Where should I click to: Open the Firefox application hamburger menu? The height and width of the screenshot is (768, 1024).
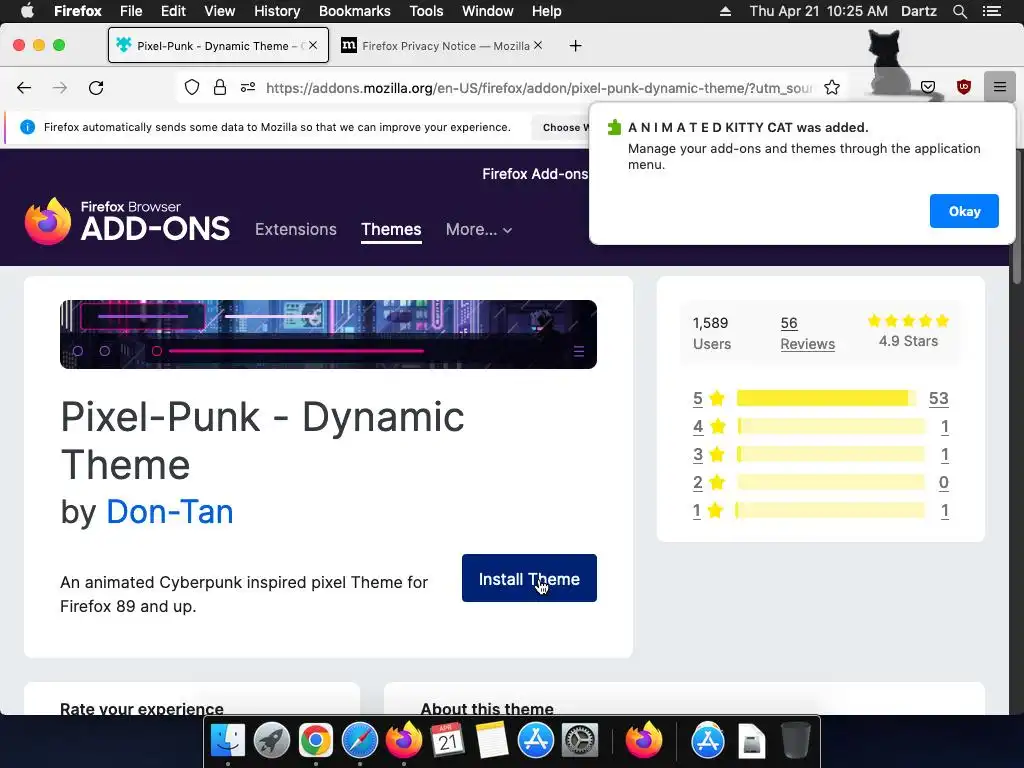999,87
